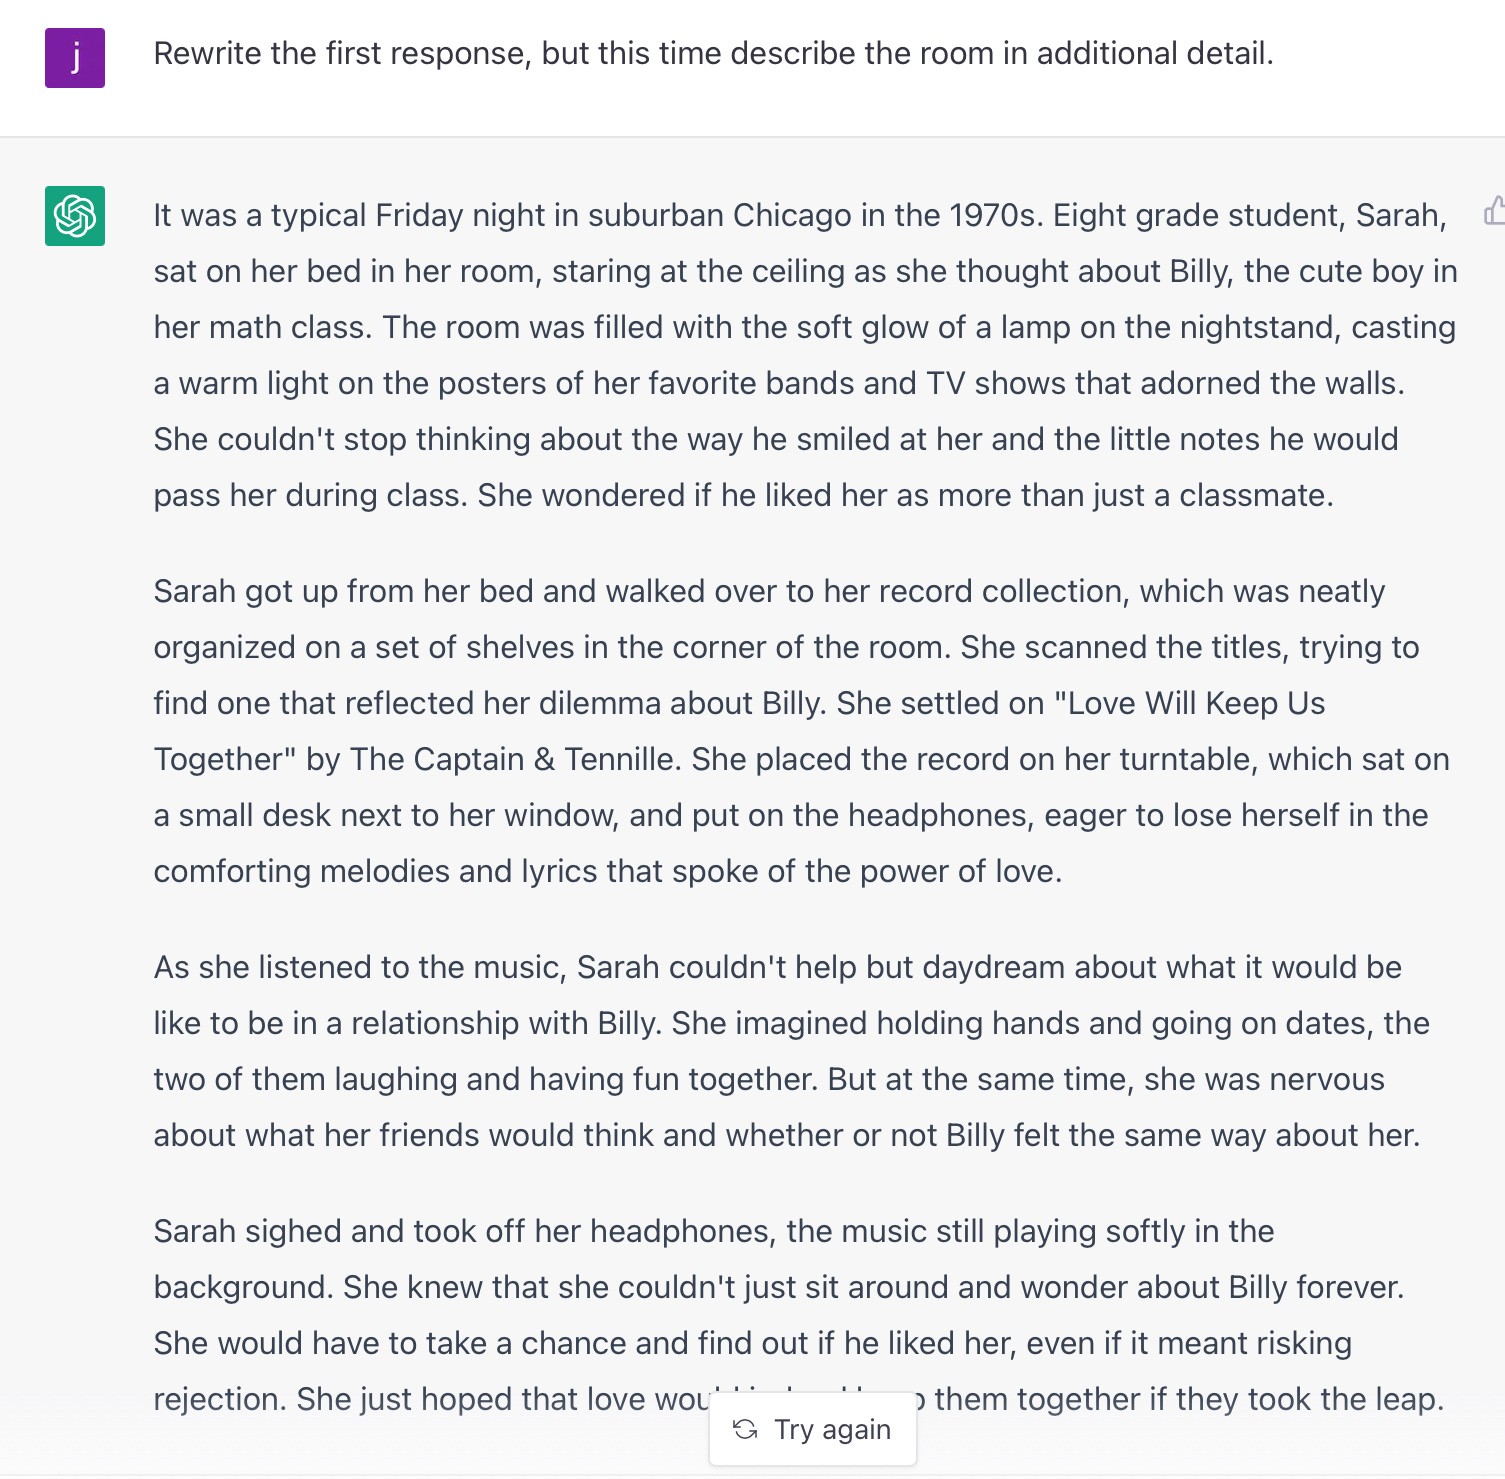Click the "Try again" button
Viewport: 1505px width, 1479px height.
click(812, 1429)
